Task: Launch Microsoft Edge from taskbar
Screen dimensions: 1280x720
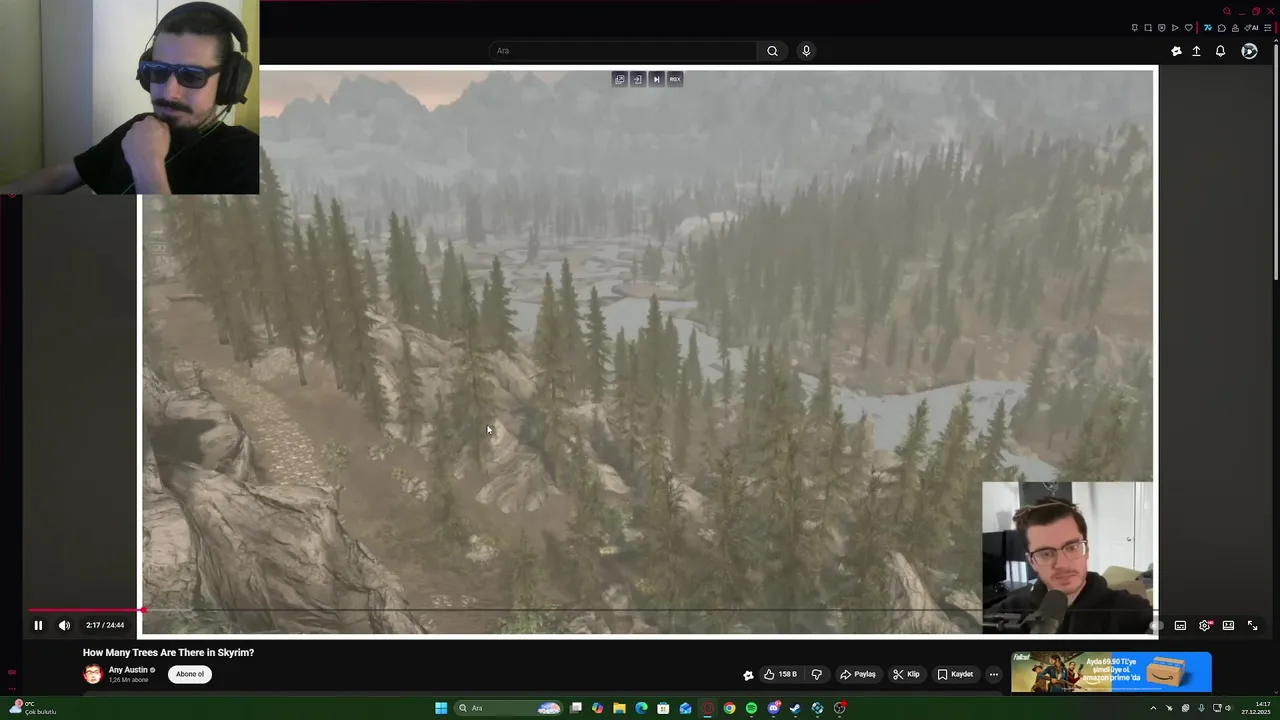Action: tap(641, 708)
